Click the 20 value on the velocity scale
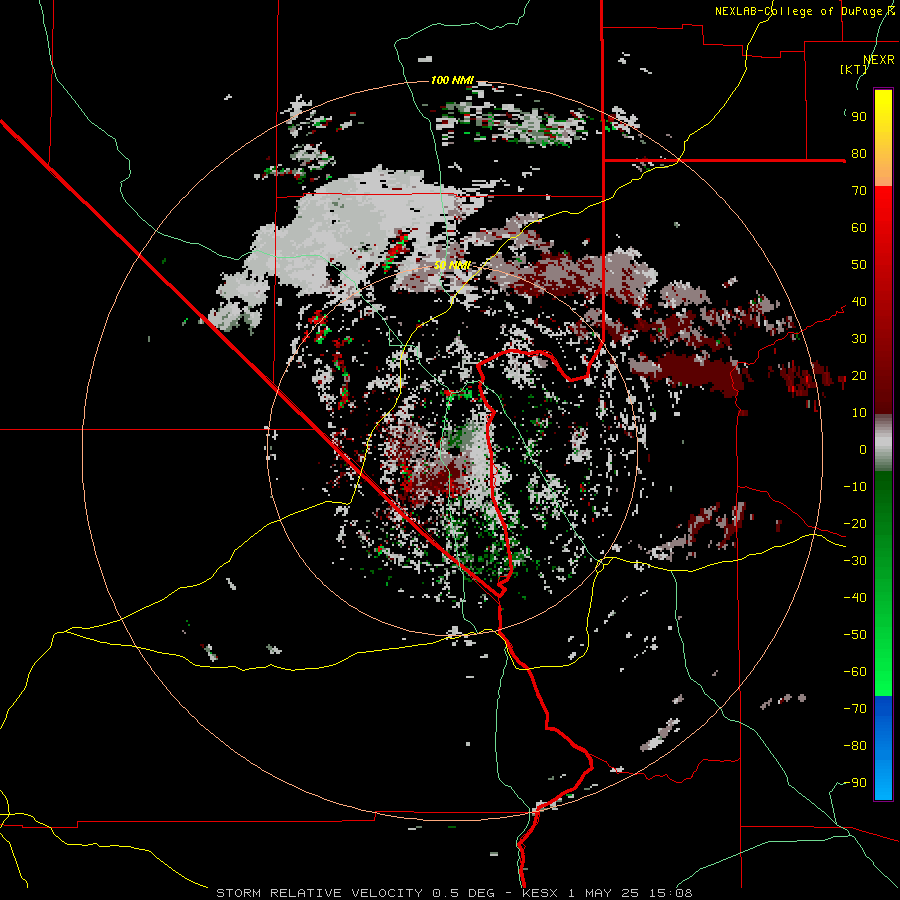 point(859,376)
